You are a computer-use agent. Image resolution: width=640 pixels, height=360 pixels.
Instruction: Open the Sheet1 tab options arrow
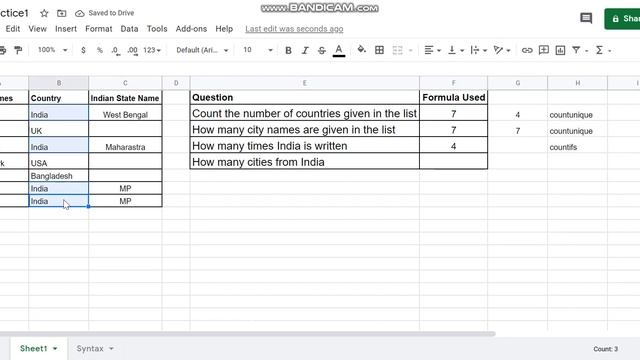coord(55,349)
